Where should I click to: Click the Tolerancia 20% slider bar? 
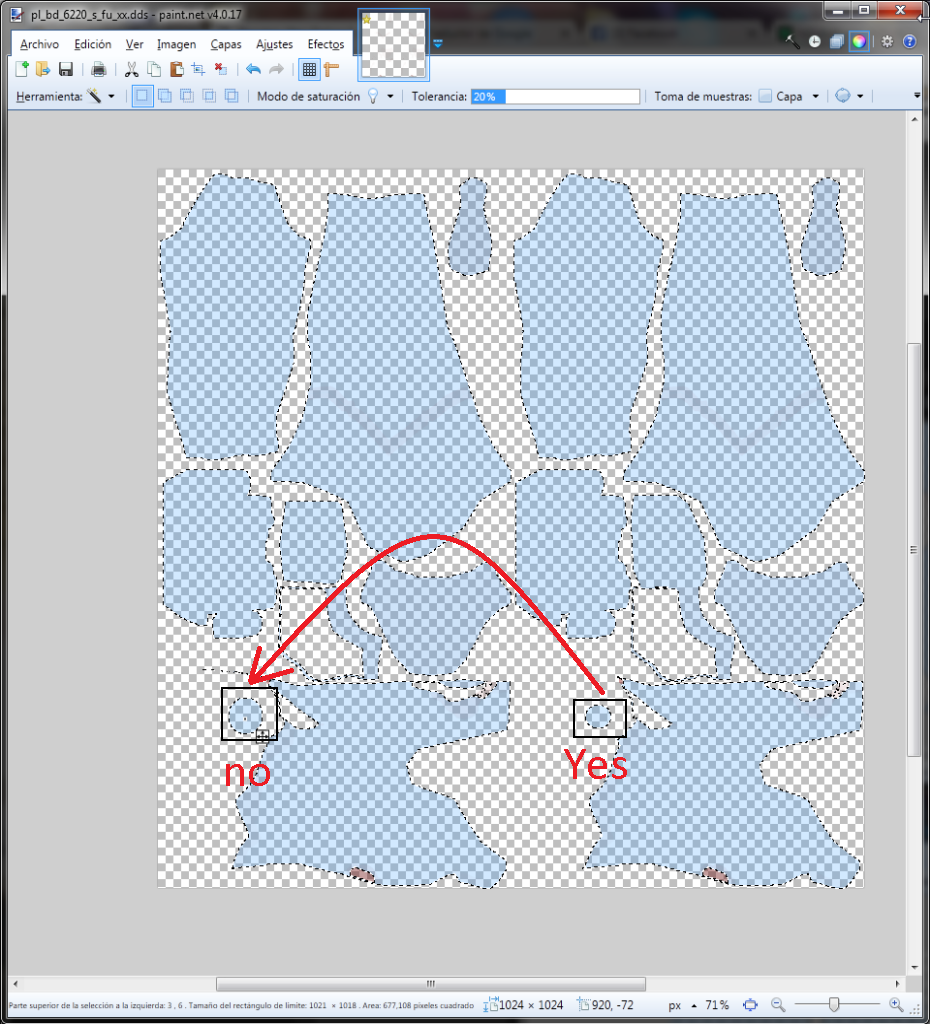555,97
